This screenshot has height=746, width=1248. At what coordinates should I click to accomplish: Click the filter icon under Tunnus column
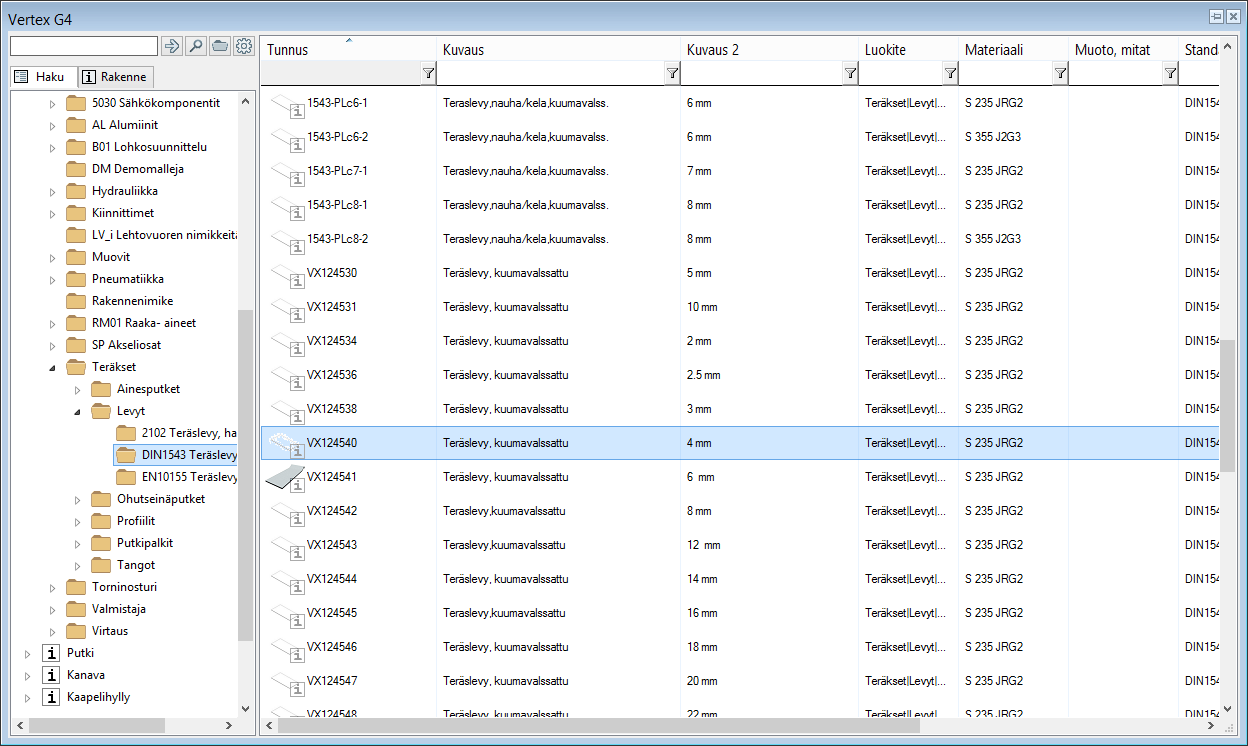point(428,73)
